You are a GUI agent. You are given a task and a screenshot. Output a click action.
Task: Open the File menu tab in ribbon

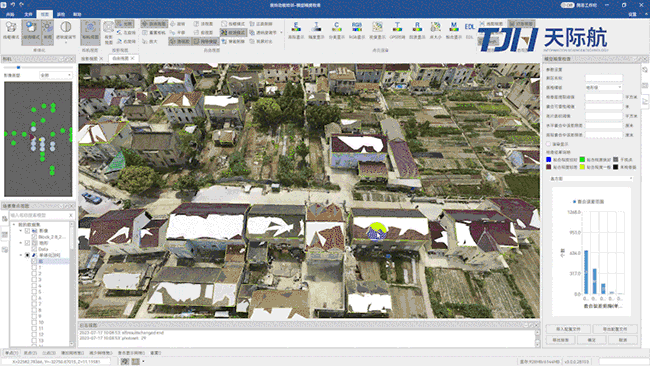point(28,14)
